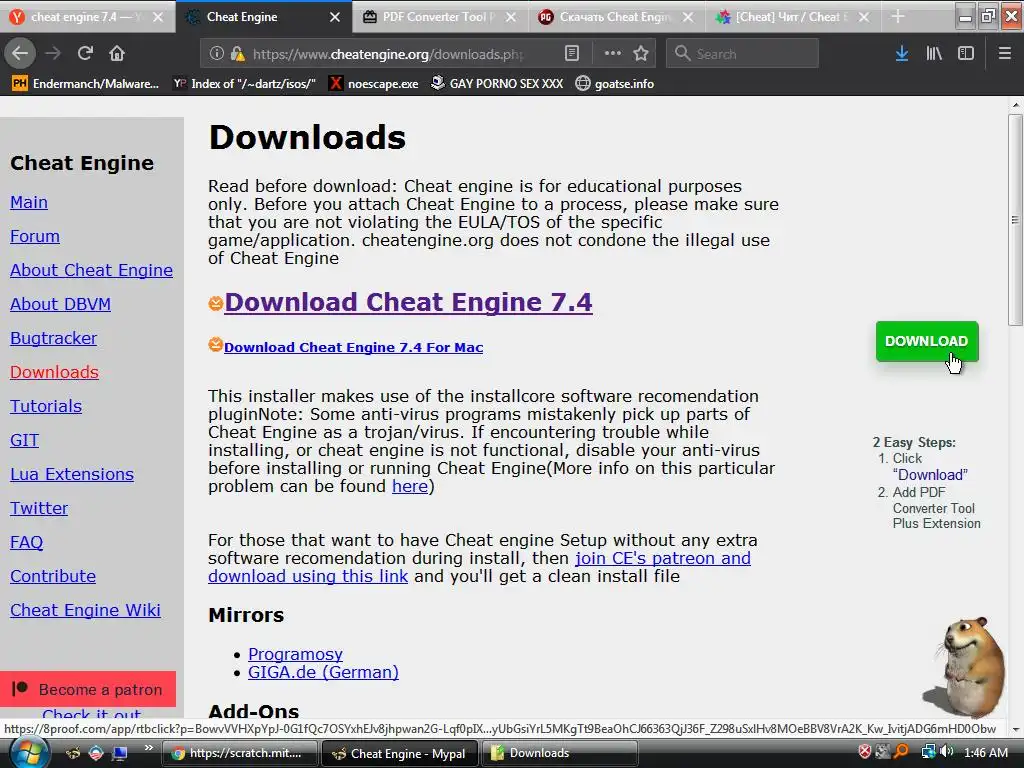Open Index of /~dartz/isos/ bookmark
Image resolution: width=1024 pixels, height=768 pixels.
[244, 84]
